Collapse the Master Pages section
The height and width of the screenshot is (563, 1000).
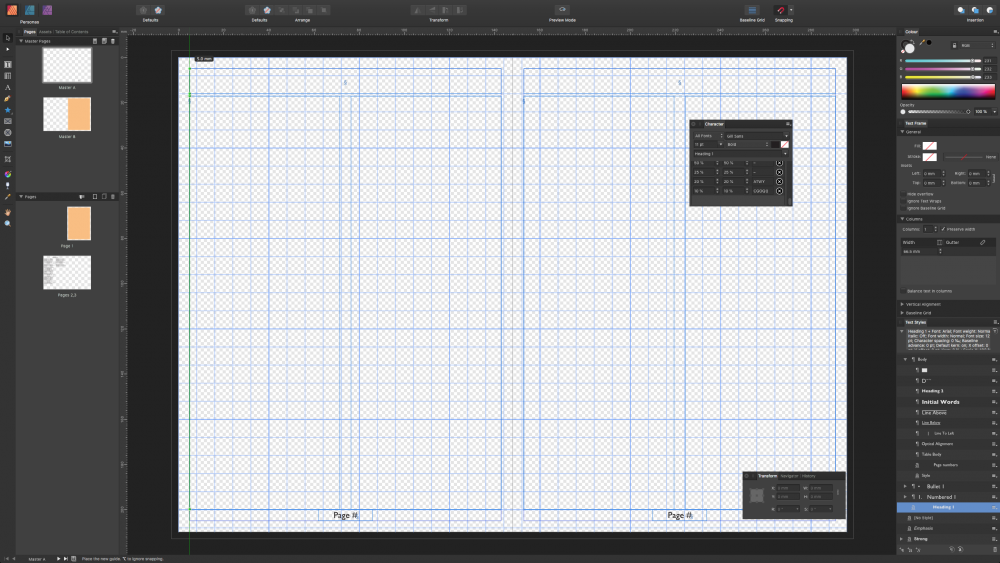click(21, 40)
